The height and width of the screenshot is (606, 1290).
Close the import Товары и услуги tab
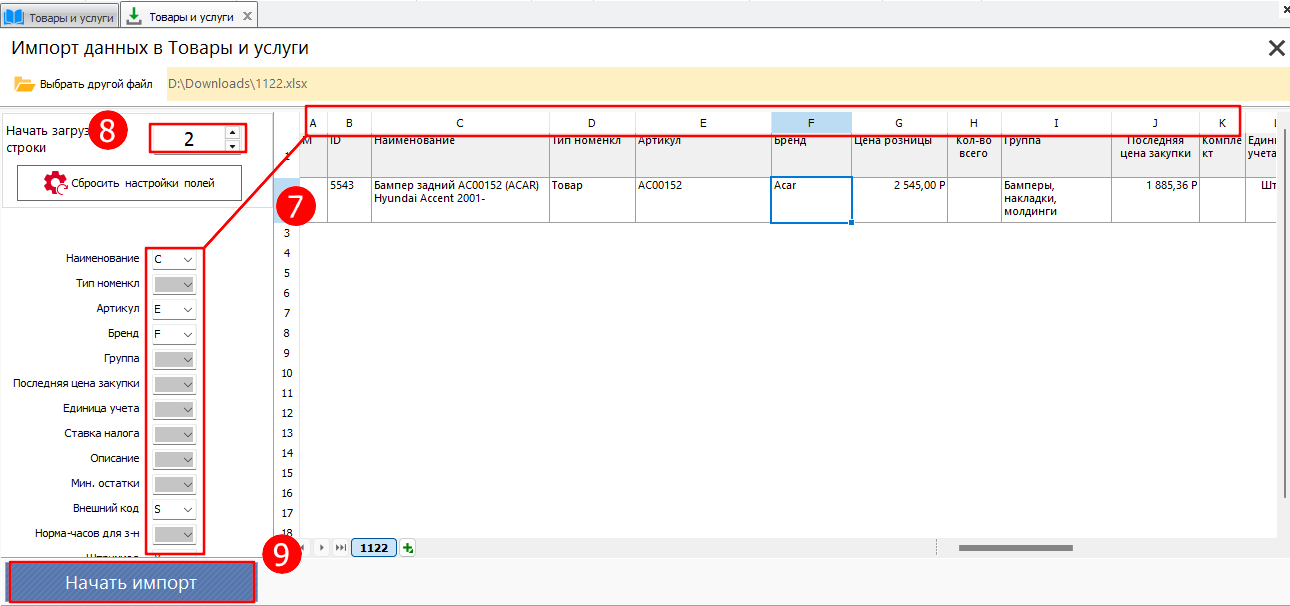(247, 16)
